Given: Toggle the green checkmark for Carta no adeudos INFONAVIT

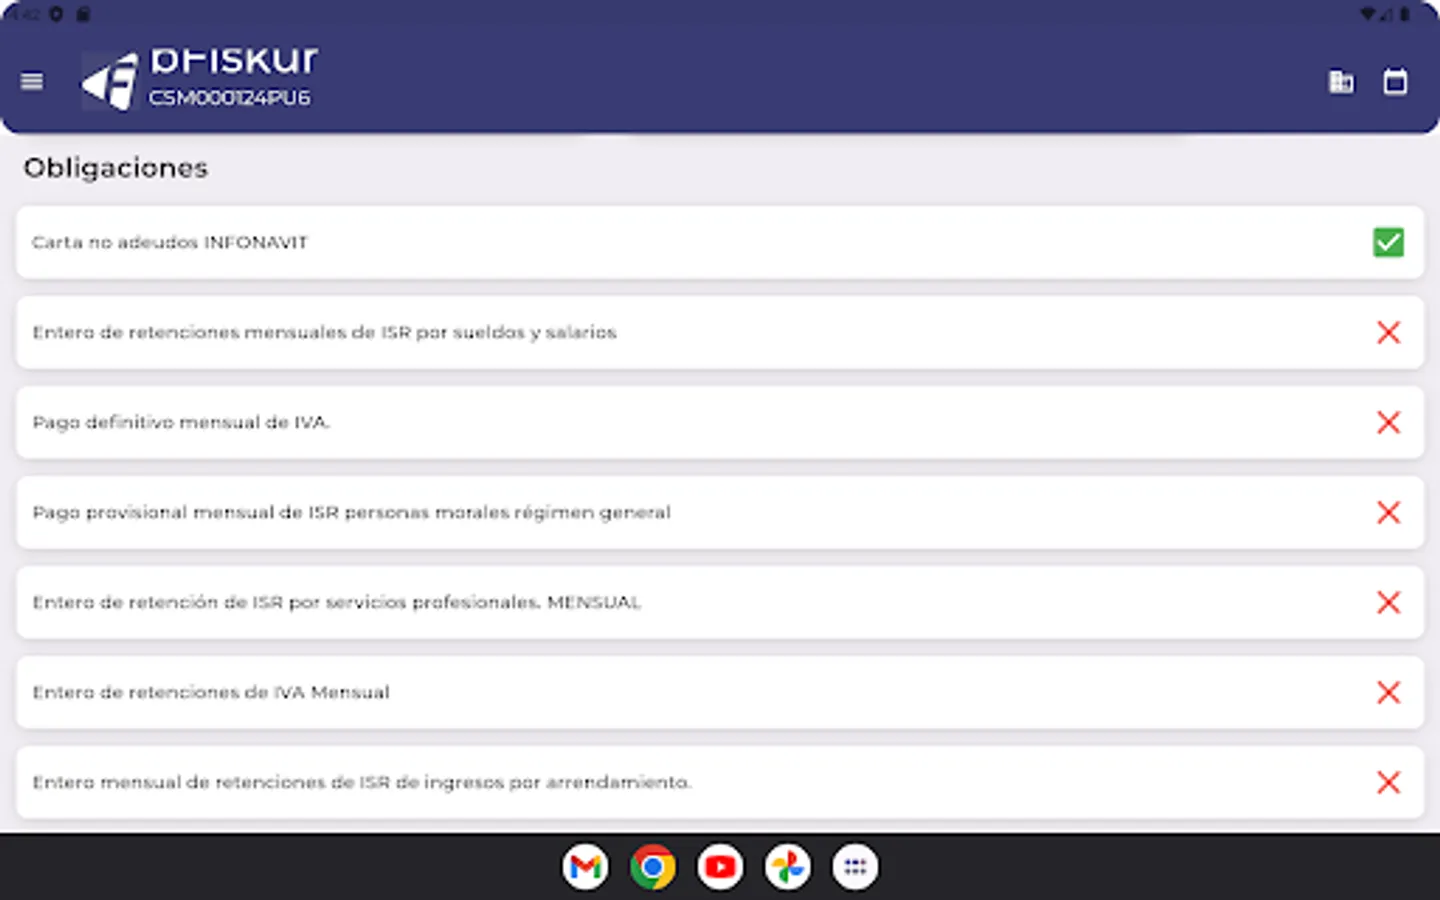Looking at the screenshot, I should point(1388,243).
